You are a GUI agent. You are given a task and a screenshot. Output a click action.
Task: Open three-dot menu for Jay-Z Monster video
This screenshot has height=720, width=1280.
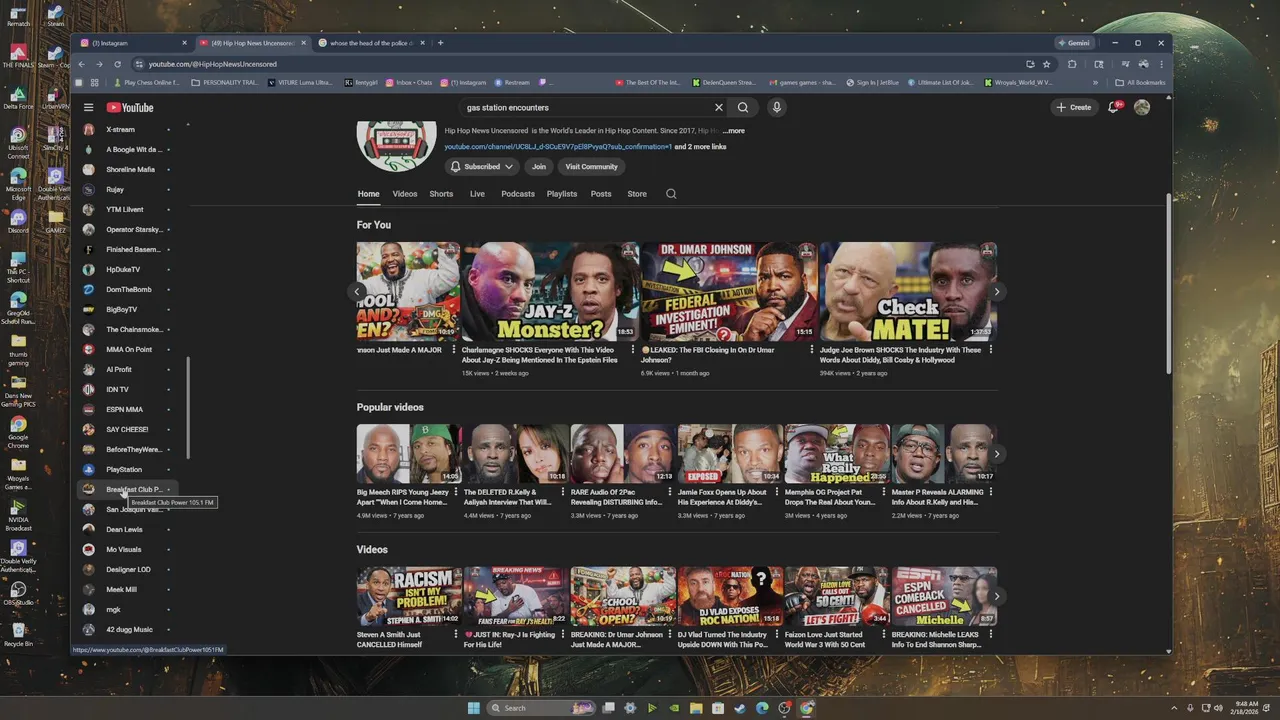633,350
